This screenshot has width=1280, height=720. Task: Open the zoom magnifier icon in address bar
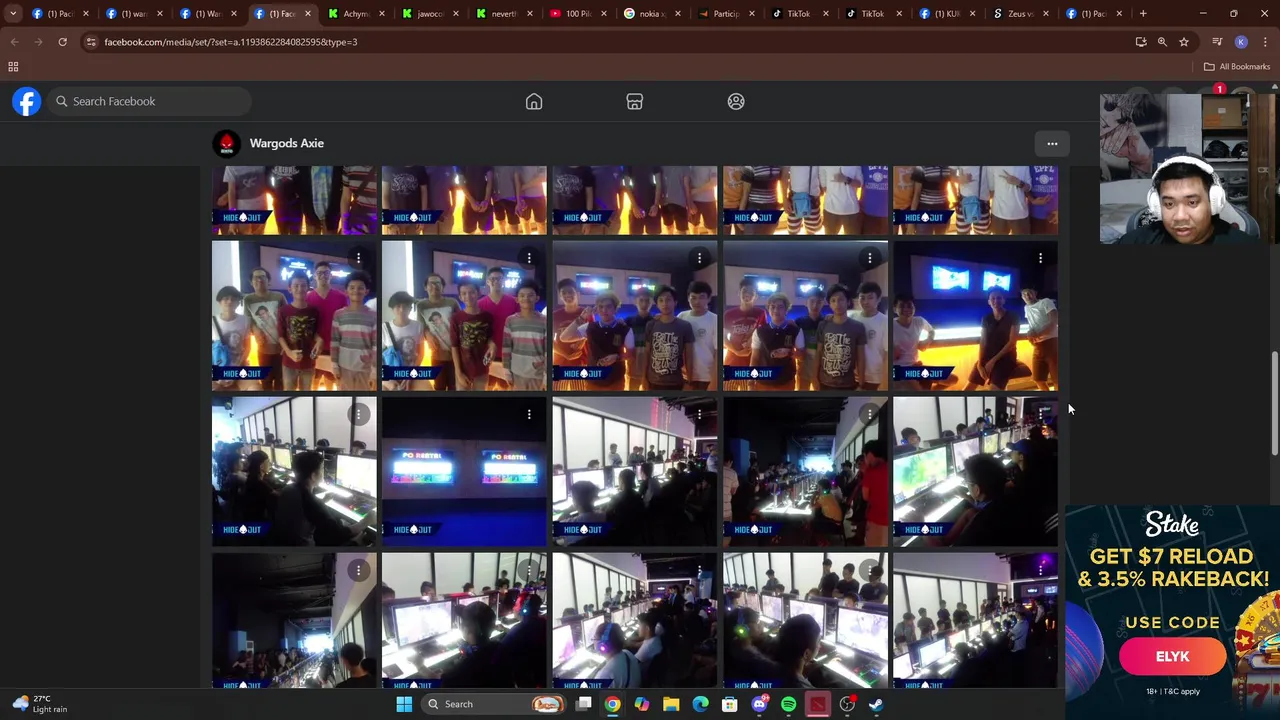pos(1162,42)
